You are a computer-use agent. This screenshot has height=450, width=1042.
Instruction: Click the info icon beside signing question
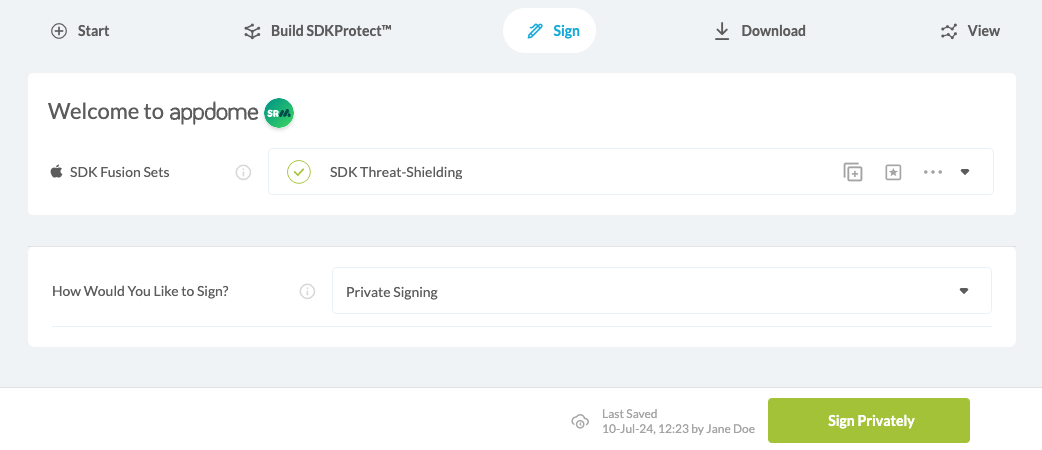click(307, 292)
